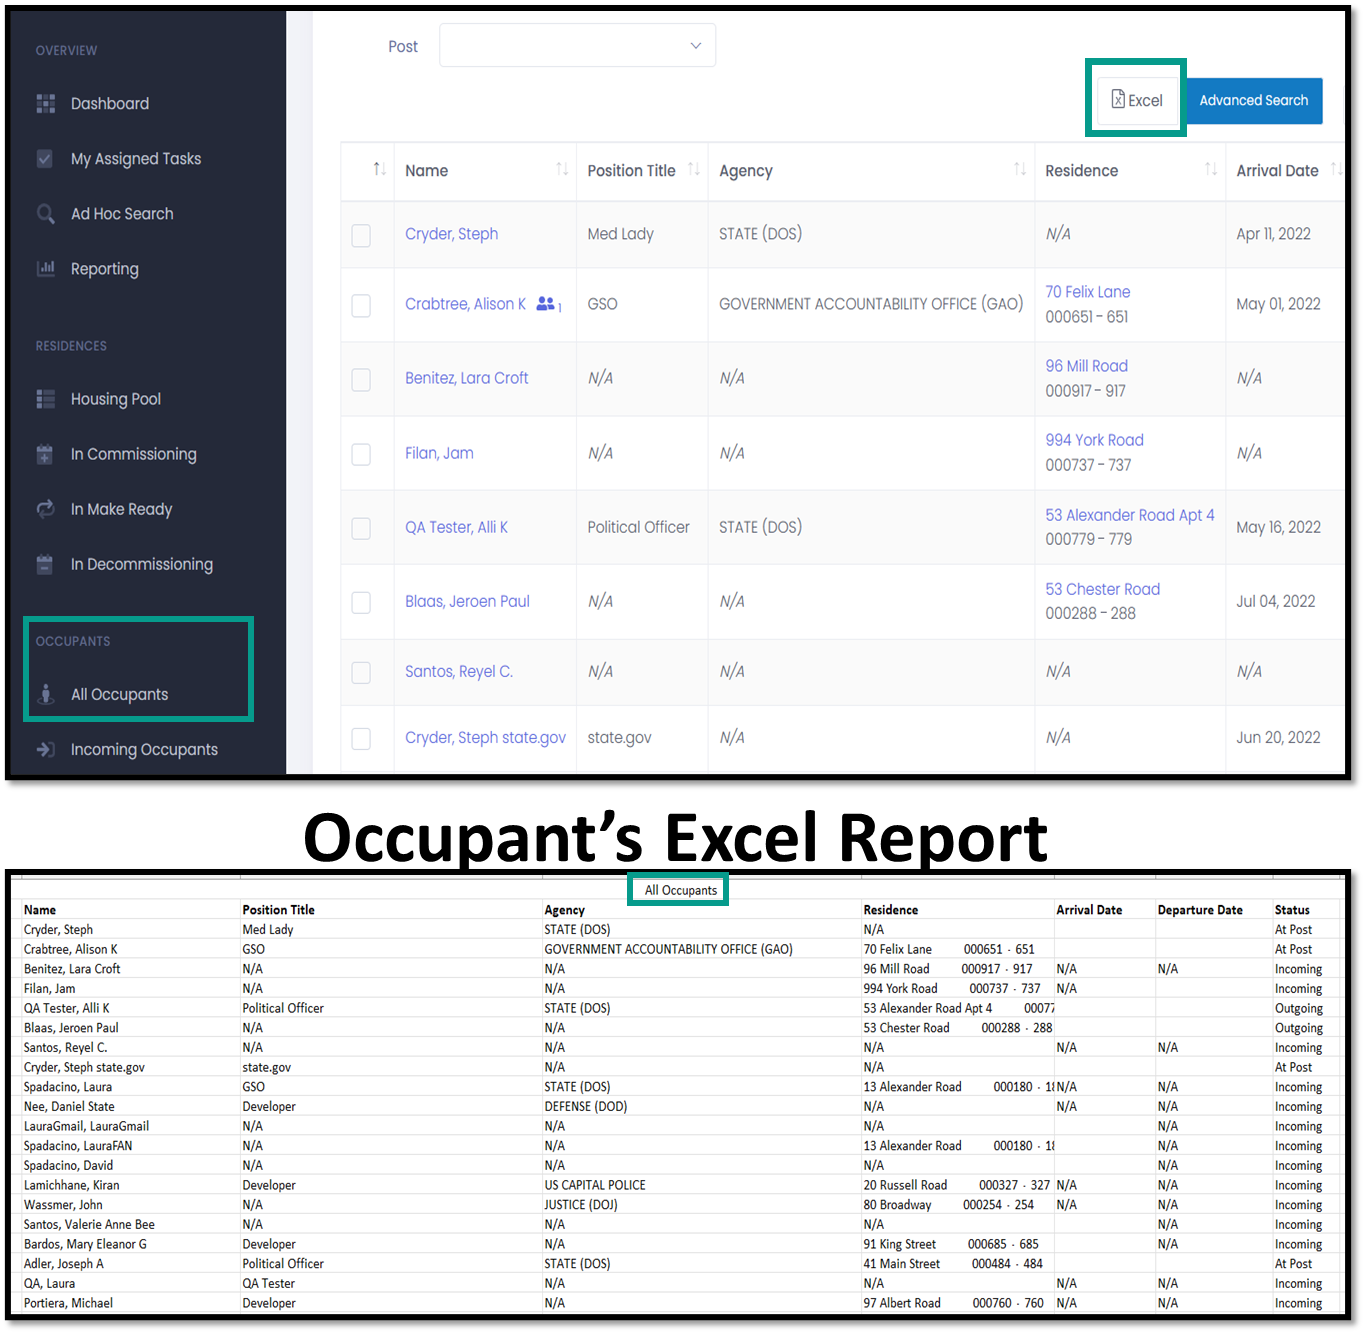Go to My Assigned Tasks
Image resolution: width=1364 pixels, height=1333 pixels.
(x=136, y=158)
